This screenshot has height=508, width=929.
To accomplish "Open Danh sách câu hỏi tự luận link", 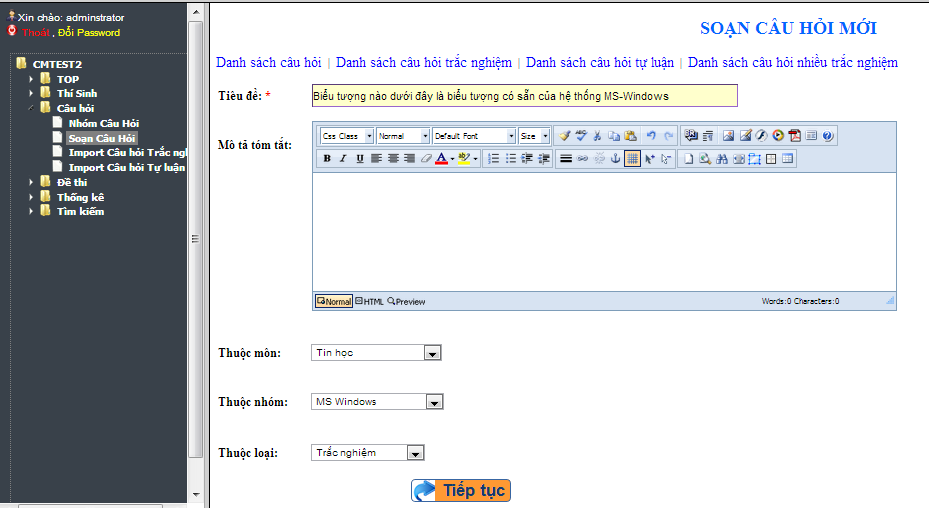I will 600,62.
